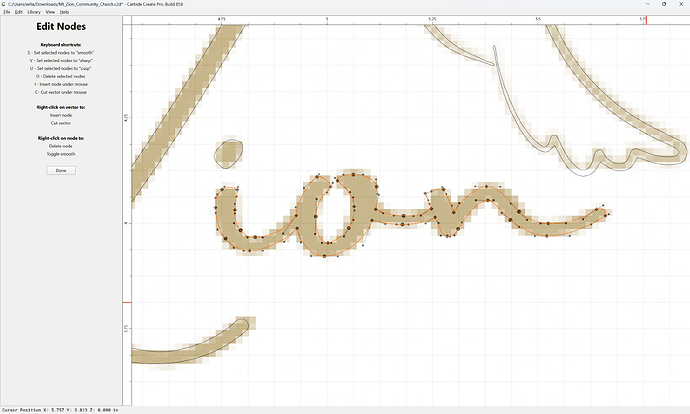Click the 4.25 mark on the vertical ruler
Screen dimensions: 690x414
pos(126,117)
